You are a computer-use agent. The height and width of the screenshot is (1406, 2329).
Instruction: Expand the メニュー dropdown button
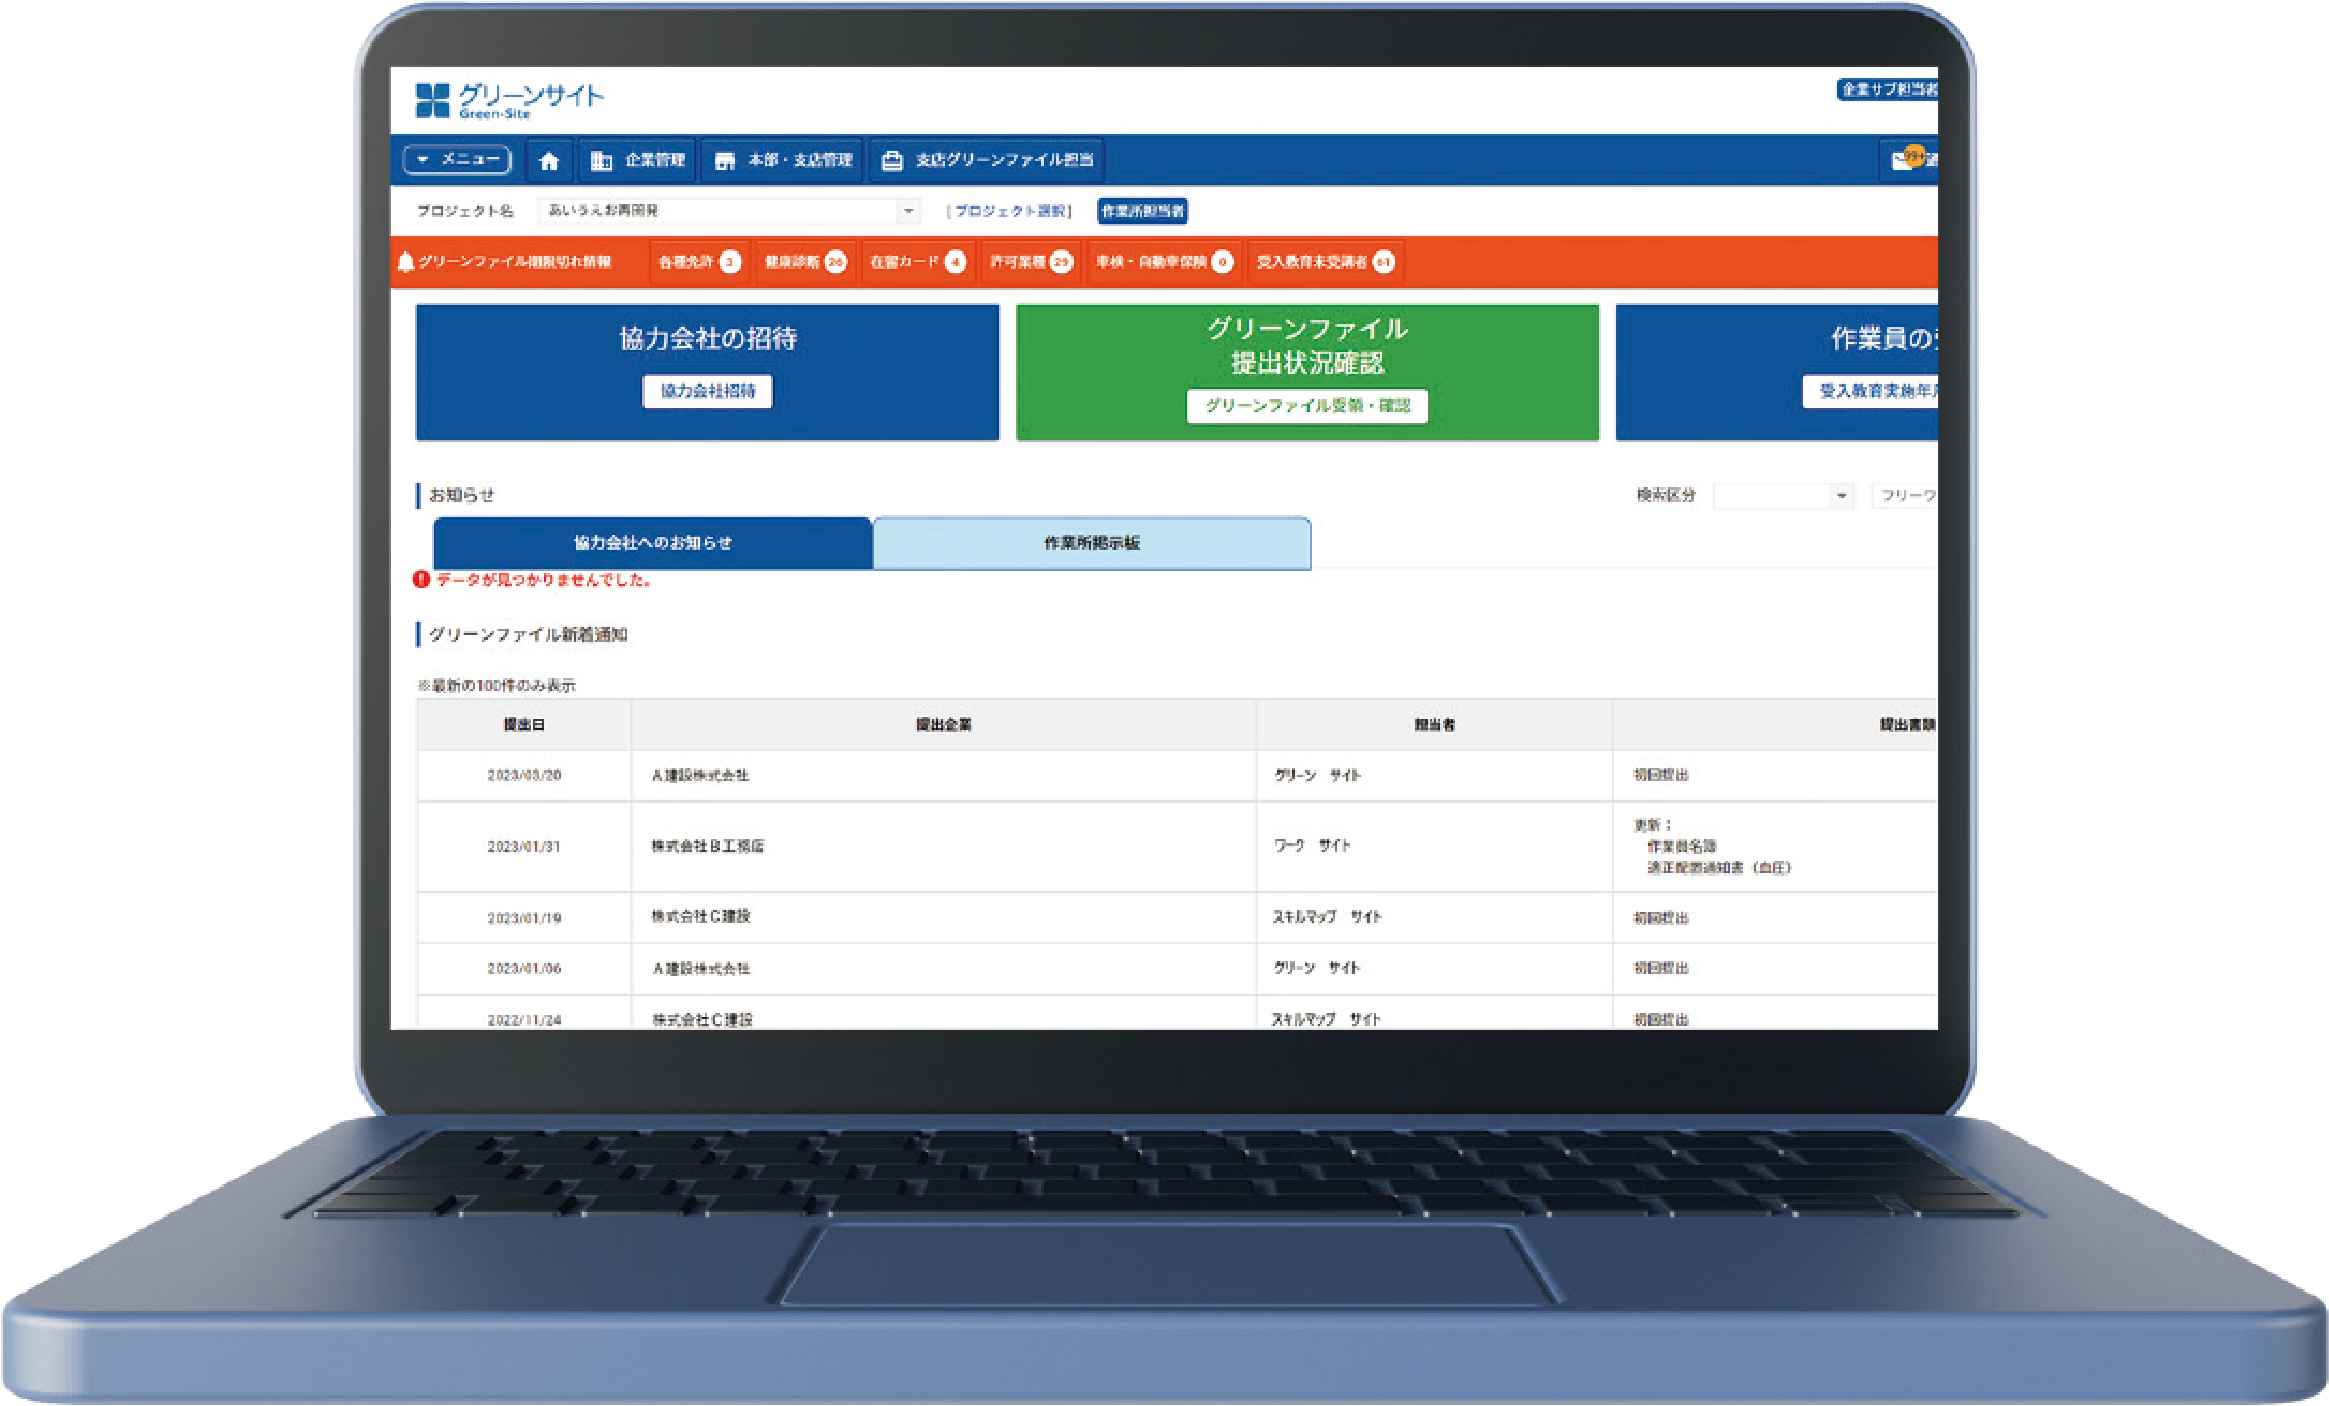[457, 159]
